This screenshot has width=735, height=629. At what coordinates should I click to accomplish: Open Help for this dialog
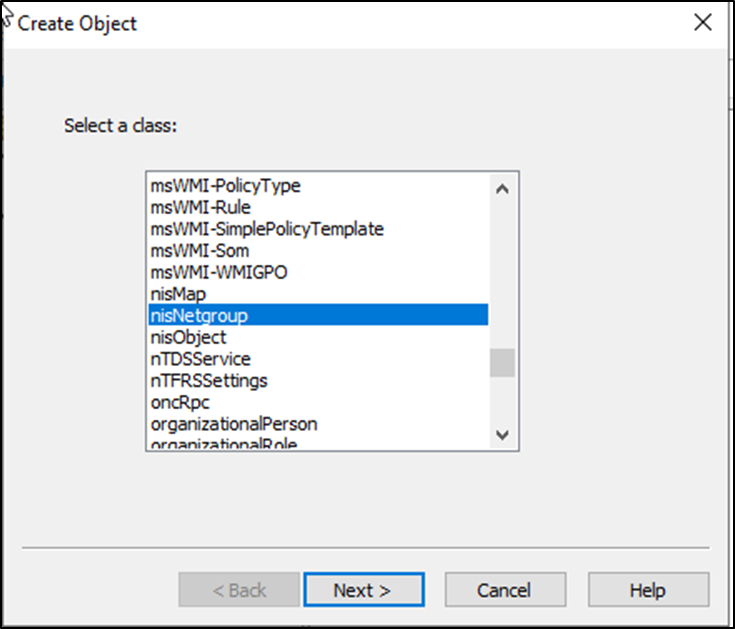click(647, 590)
